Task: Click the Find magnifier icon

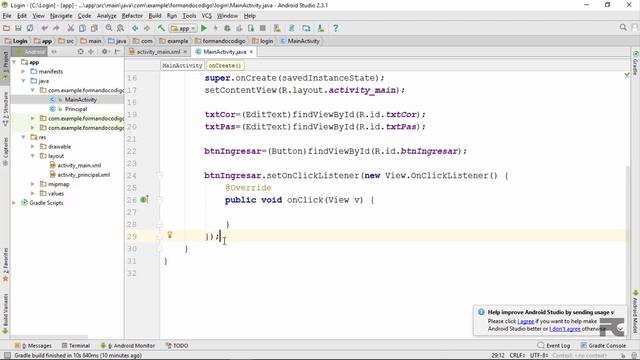Action: 109,28
